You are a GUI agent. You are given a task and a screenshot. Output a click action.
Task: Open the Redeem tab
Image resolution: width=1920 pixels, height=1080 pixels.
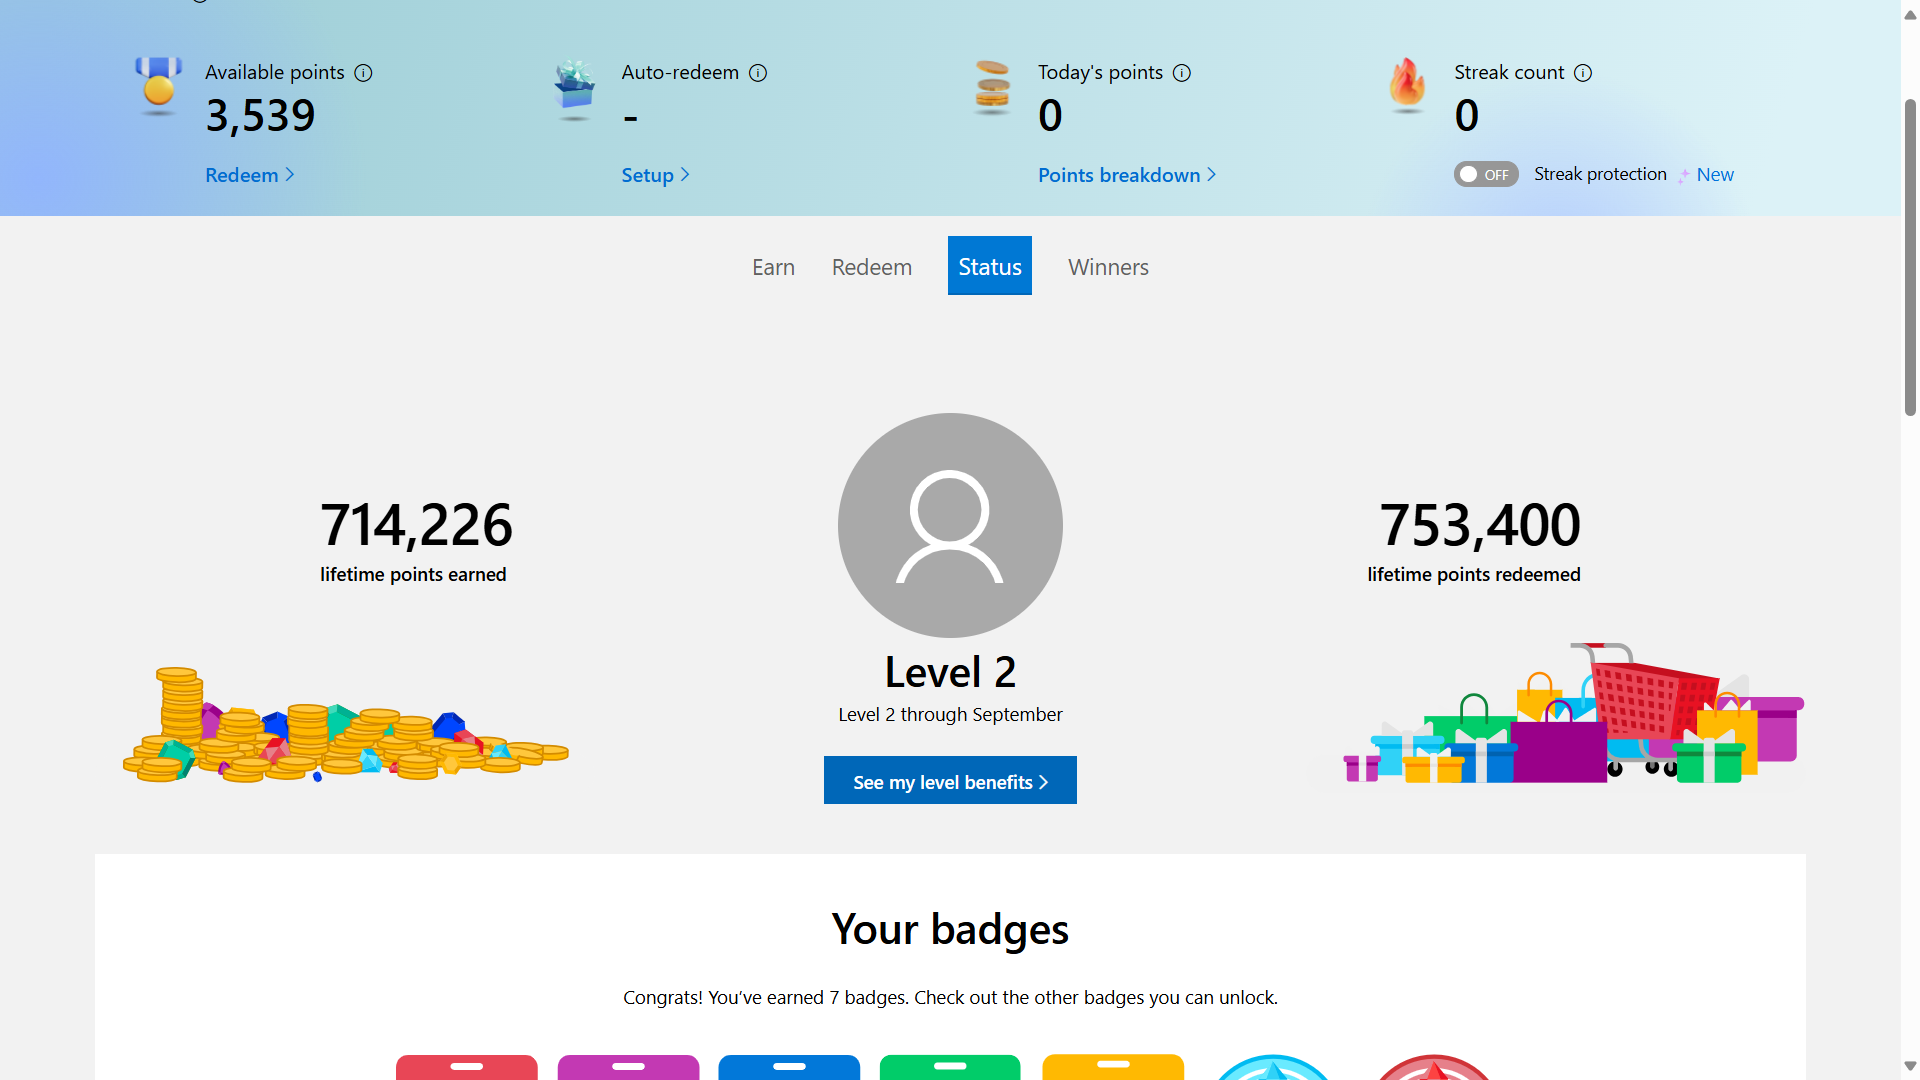(871, 266)
